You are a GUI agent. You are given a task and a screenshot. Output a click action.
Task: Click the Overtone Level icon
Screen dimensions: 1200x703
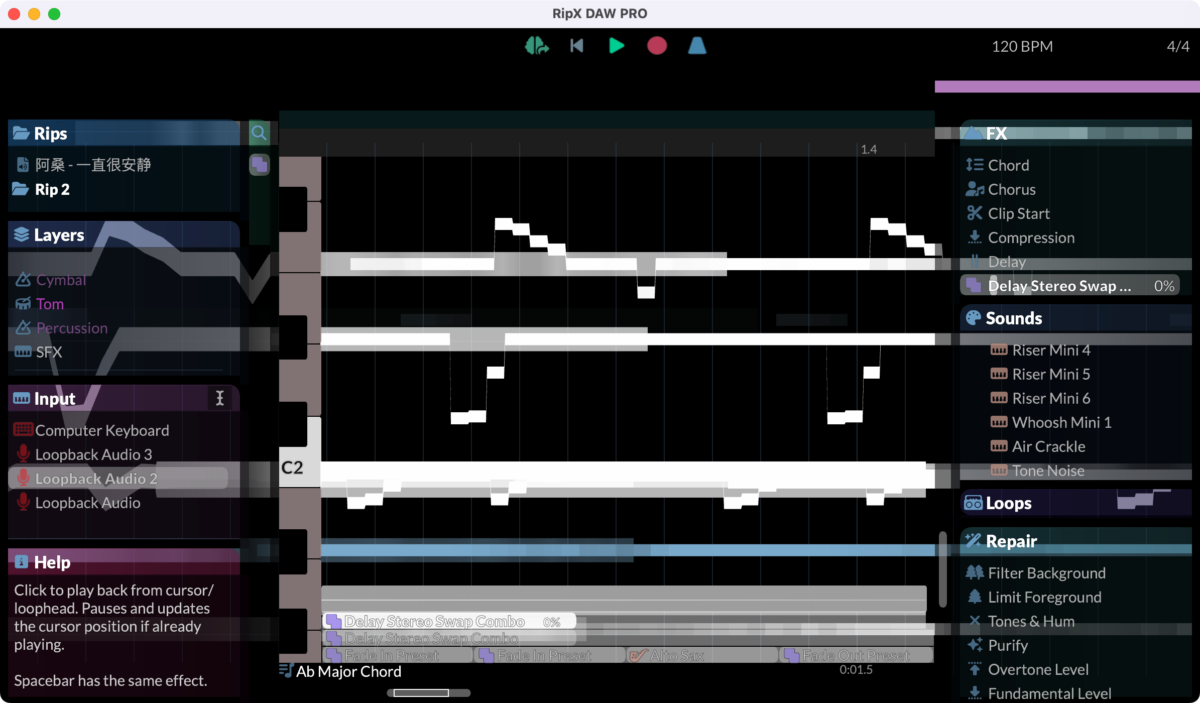pos(975,669)
